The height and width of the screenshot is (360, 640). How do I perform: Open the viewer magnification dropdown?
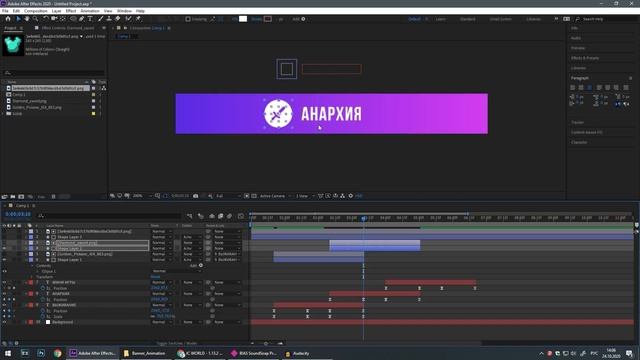point(142,196)
